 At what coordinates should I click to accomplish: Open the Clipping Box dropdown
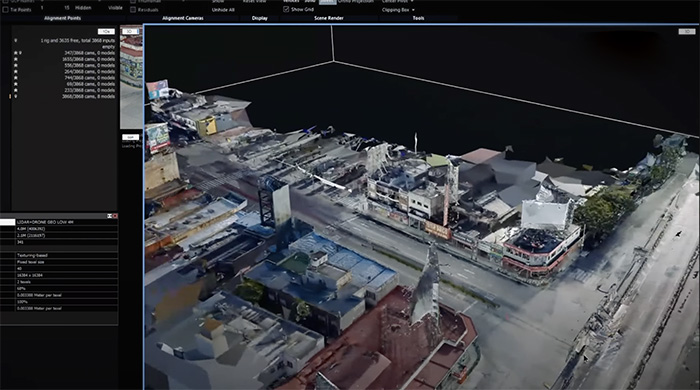(398, 10)
